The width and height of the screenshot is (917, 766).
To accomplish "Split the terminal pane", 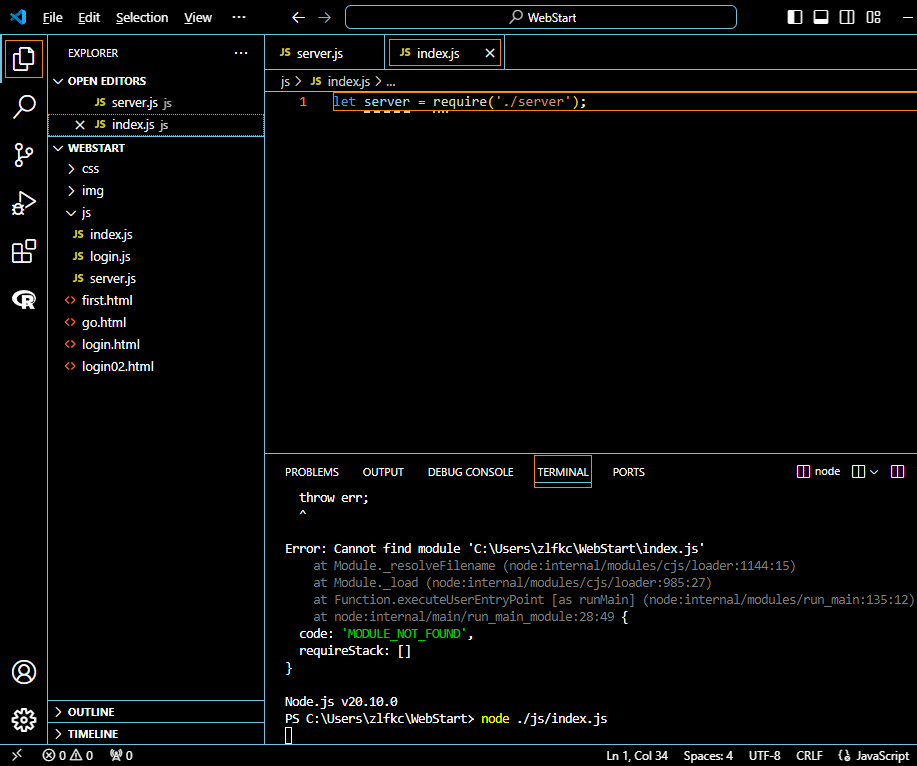I will point(858,471).
